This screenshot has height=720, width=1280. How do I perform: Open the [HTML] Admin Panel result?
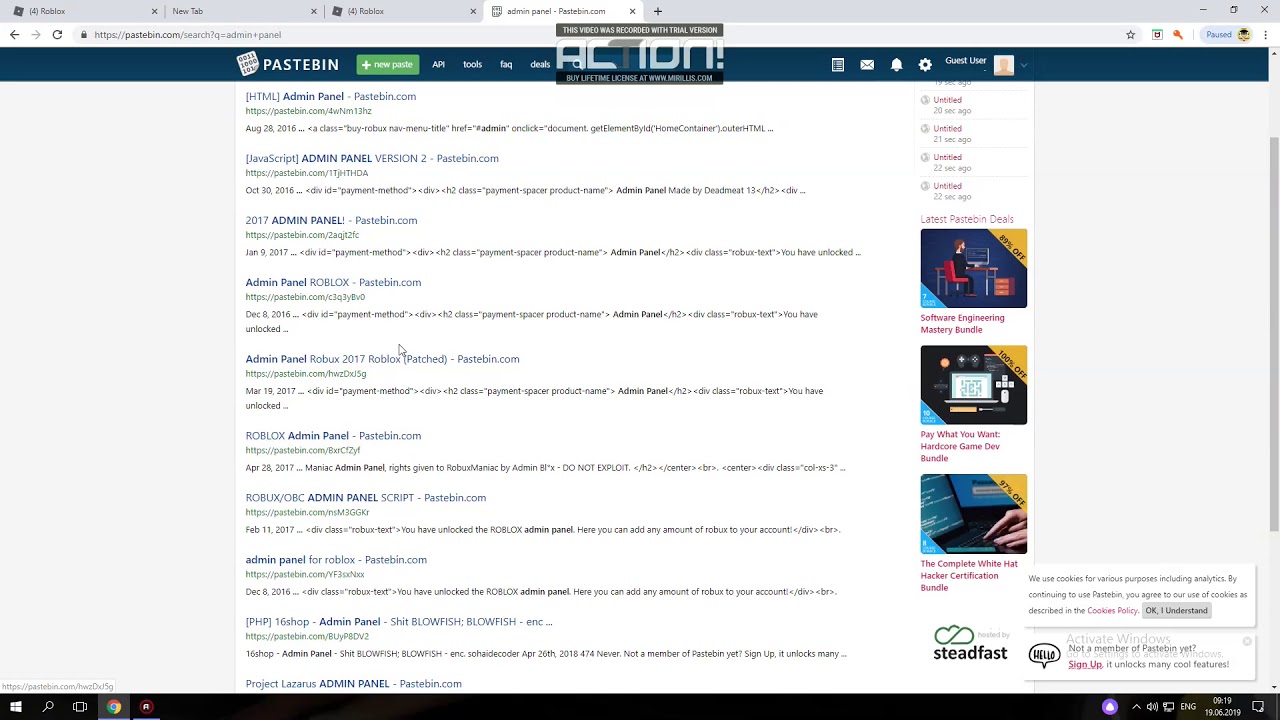[x=331, y=96]
